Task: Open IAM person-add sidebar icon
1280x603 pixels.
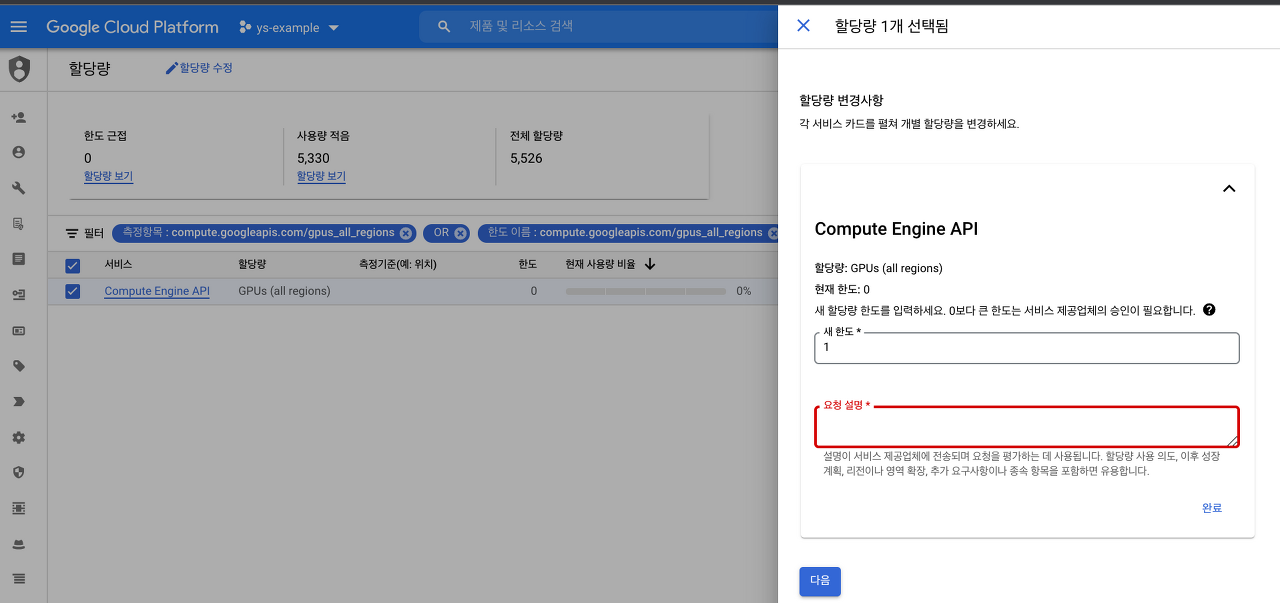Action: (x=18, y=117)
